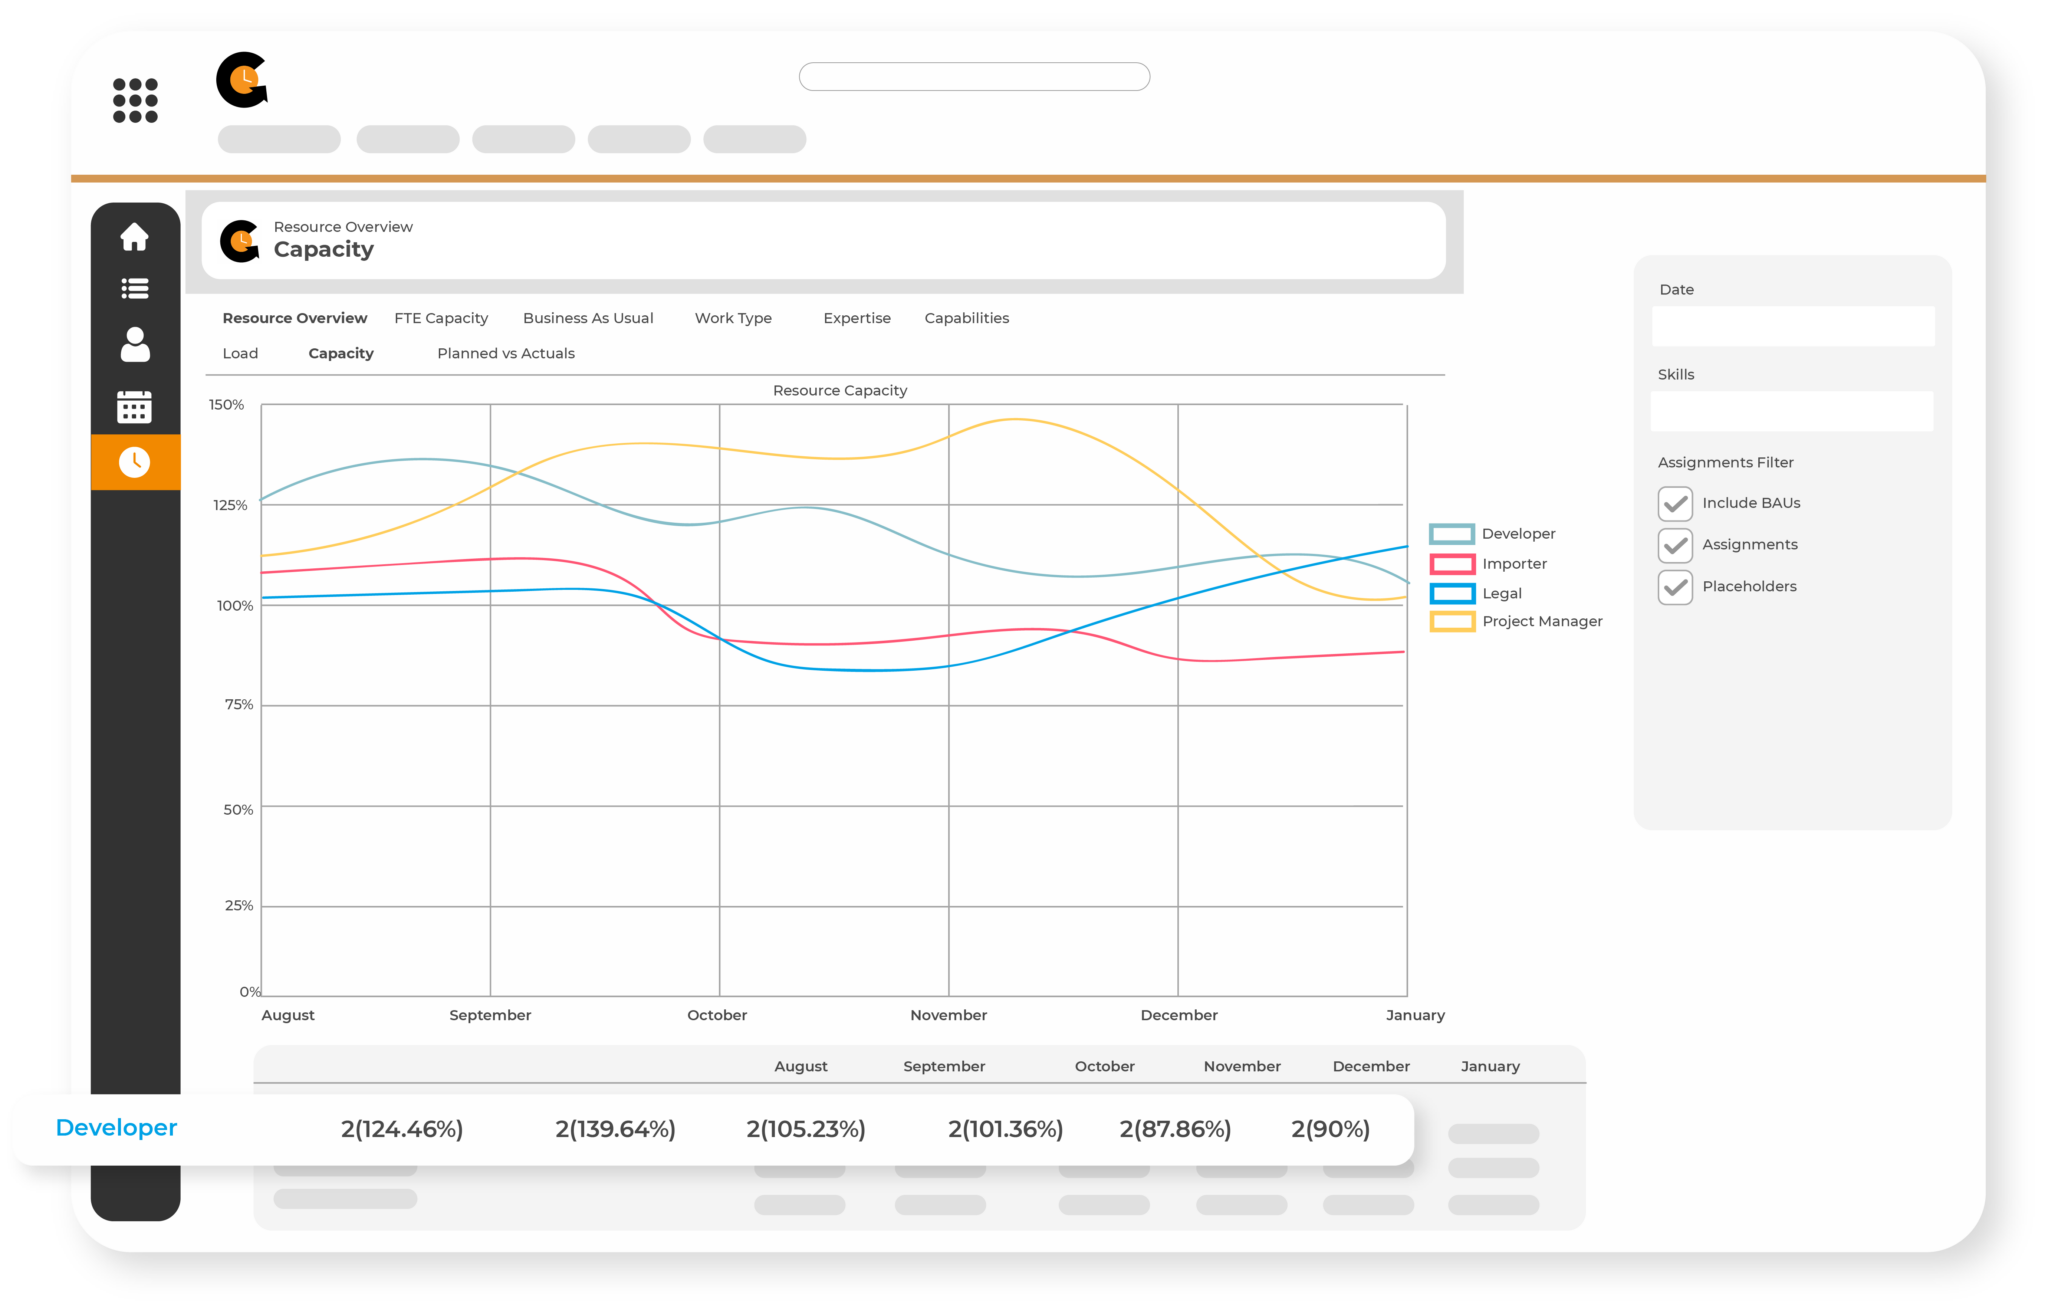2048x1314 pixels.
Task: Click the Developer row label
Action: (116, 1128)
